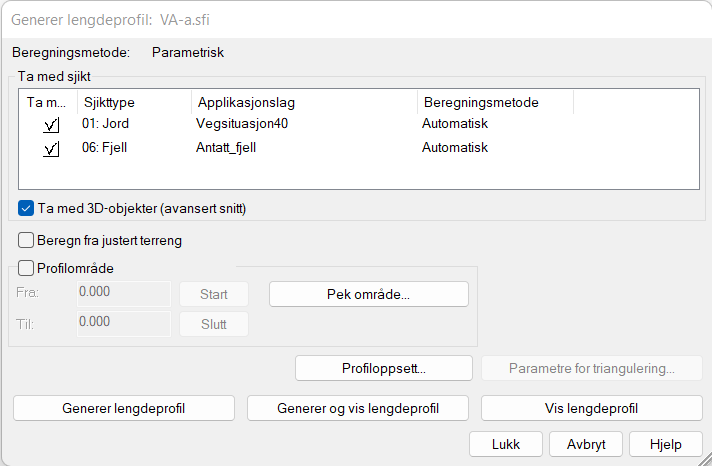Click Generer og vis lengdeprofil
Viewport: 712px width, 466px height.
click(x=358, y=408)
